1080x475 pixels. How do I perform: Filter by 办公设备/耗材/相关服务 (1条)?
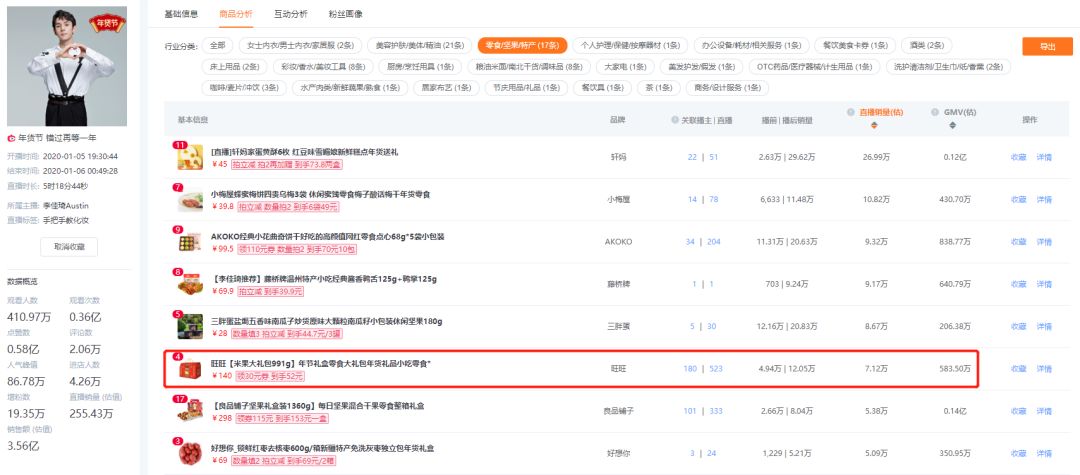pyautogui.click(x=751, y=46)
